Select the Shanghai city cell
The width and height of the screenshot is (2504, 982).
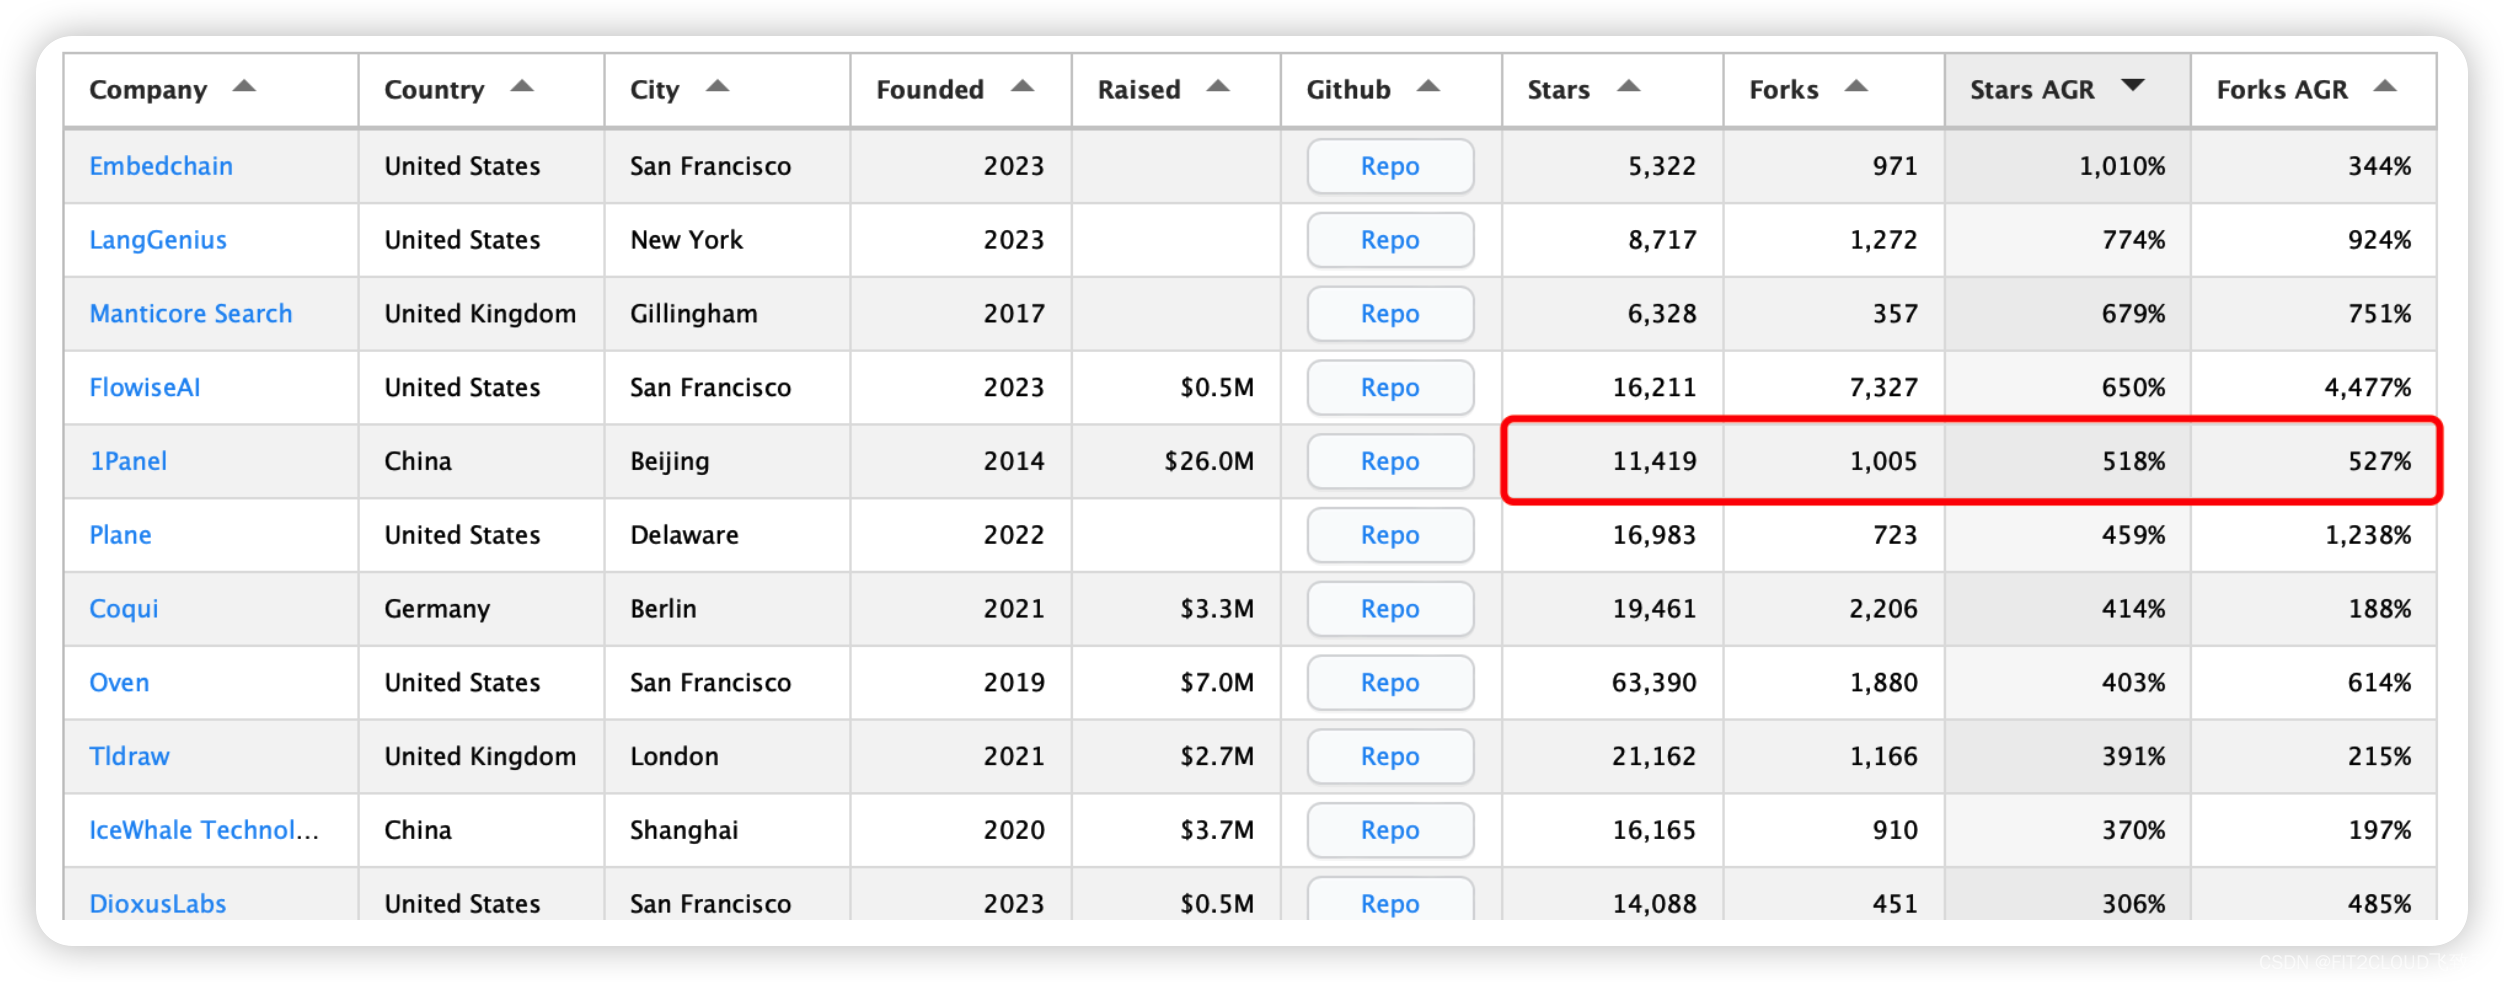[727, 830]
